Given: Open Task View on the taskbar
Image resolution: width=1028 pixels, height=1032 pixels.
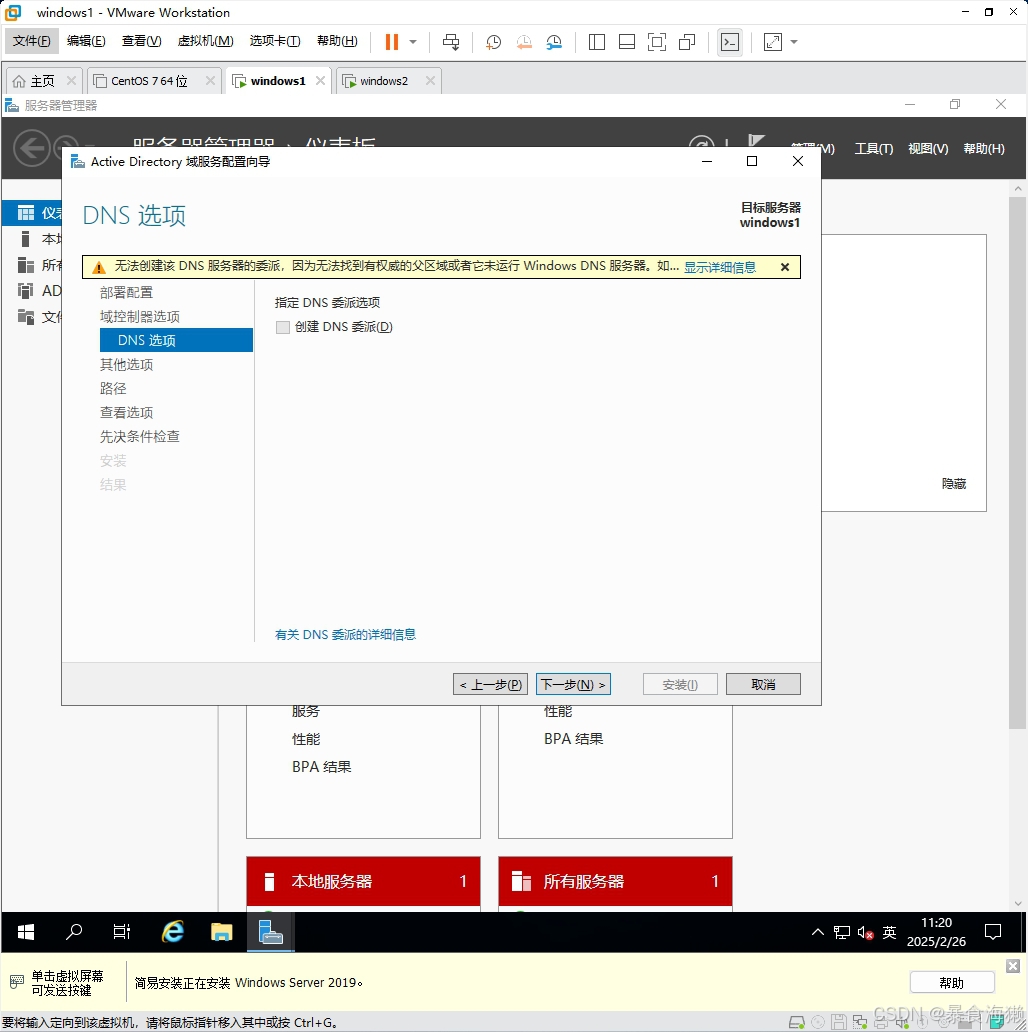Looking at the screenshot, I should pyautogui.click(x=122, y=932).
